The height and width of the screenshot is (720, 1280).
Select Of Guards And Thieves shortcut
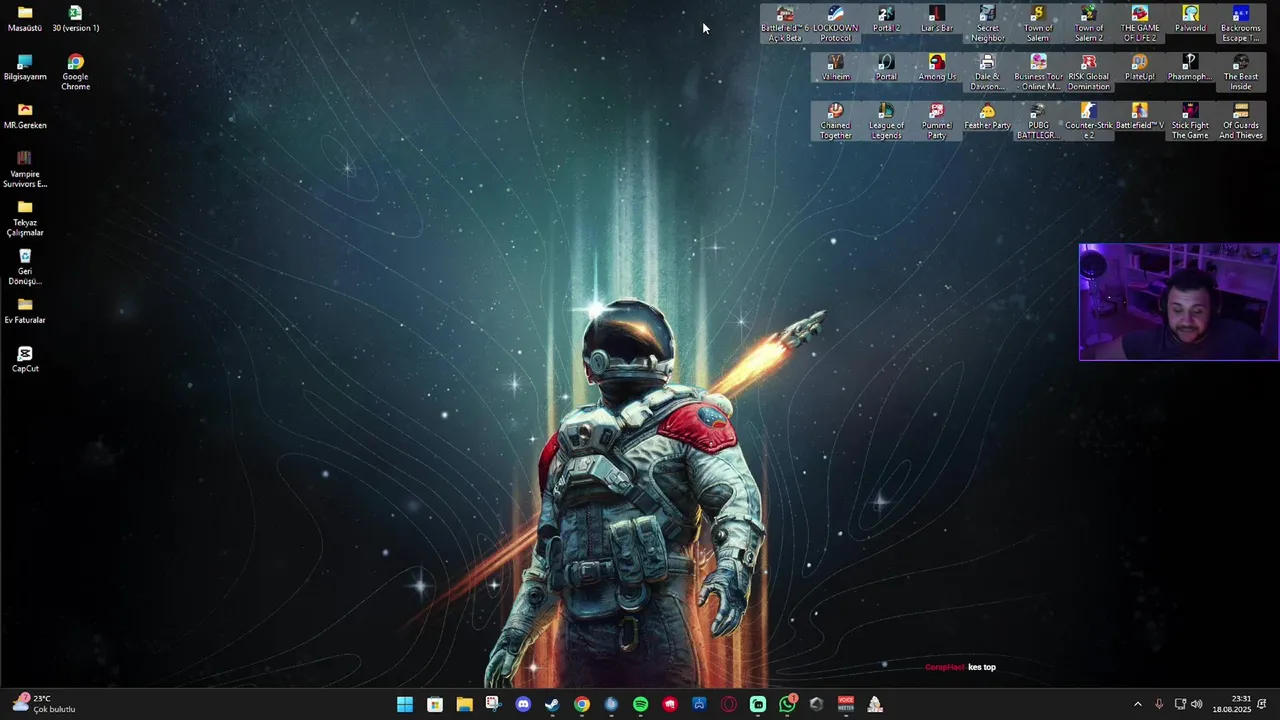pyautogui.click(x=1241, y=121)
